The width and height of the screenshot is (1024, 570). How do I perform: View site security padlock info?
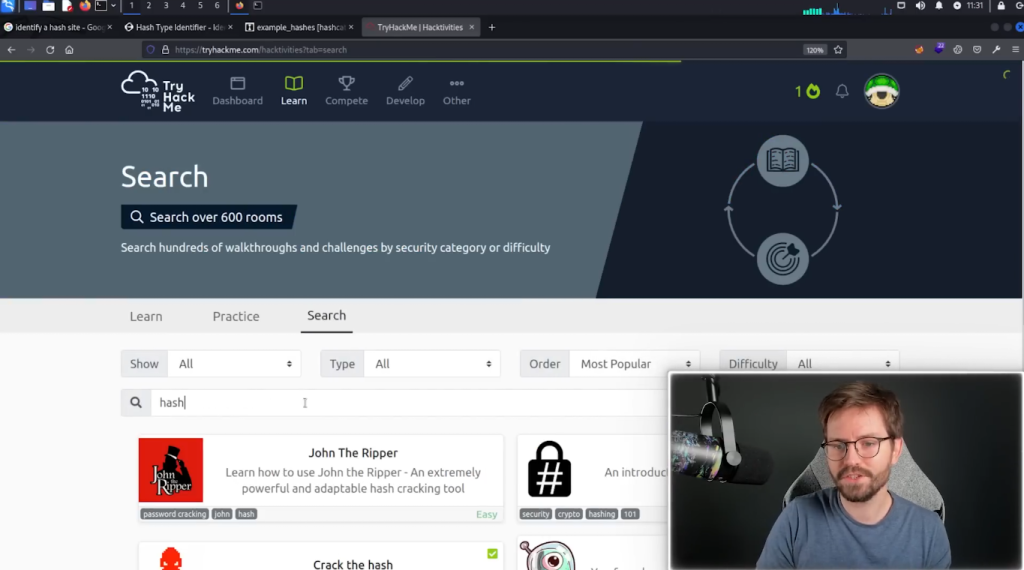pos(165,50)
